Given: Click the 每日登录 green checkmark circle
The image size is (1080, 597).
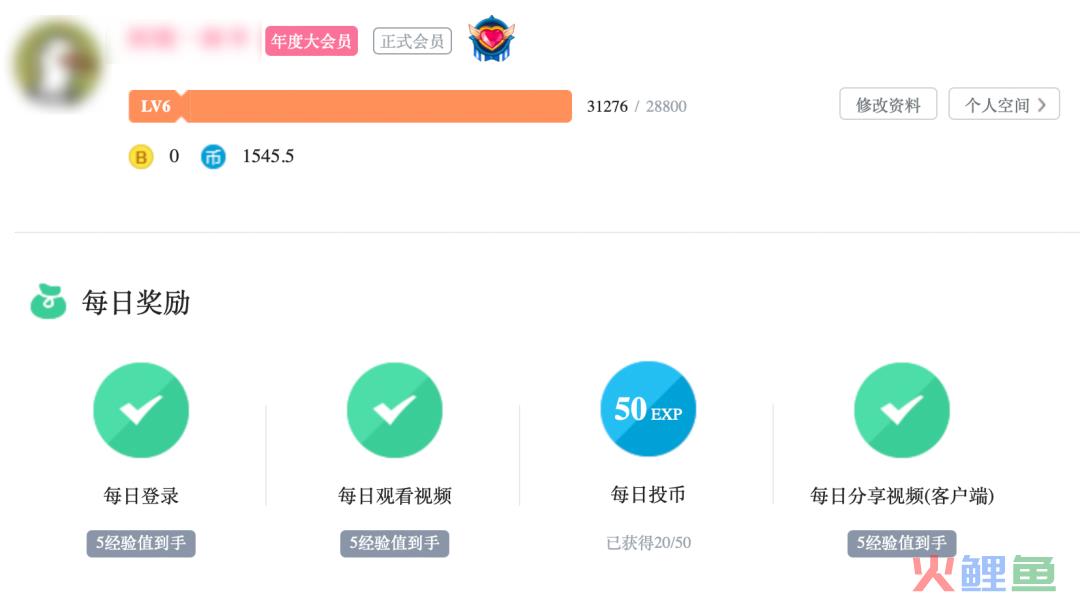Looking at the screenshot, I should 141,410.
